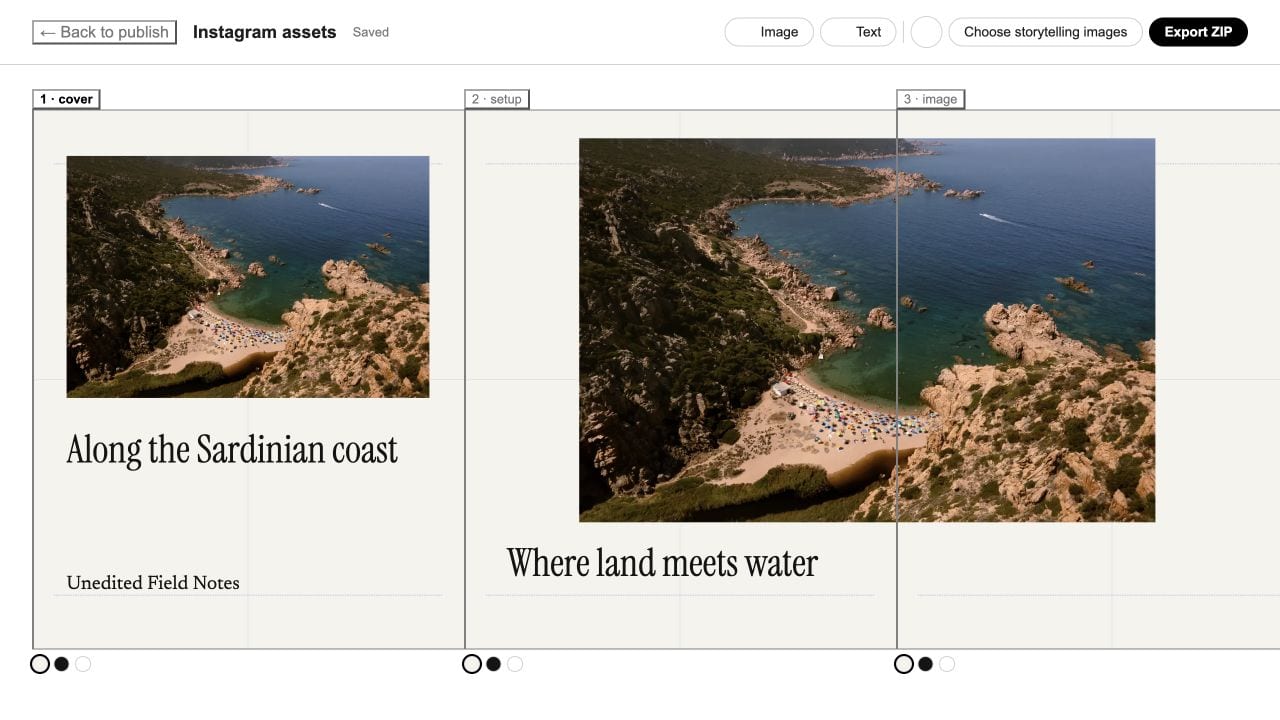
Task: Set black background swatch under slide 3
Action: [926, 664]
